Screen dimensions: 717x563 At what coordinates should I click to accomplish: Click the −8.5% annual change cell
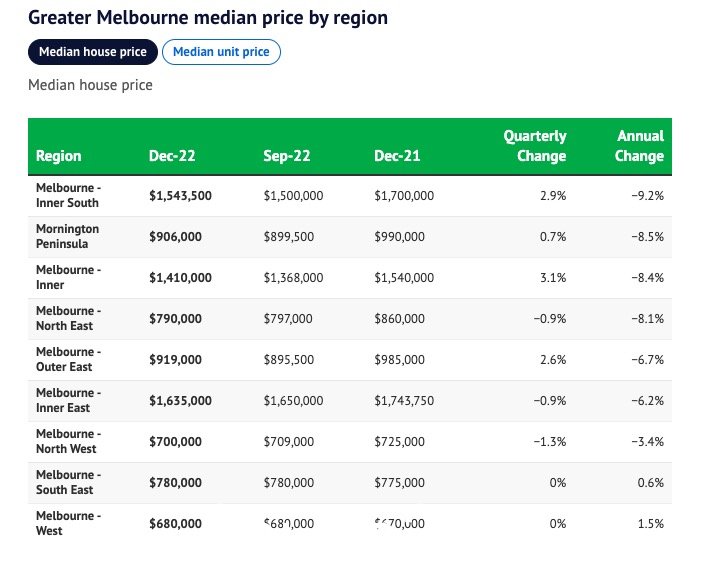(x=647, y=236)
